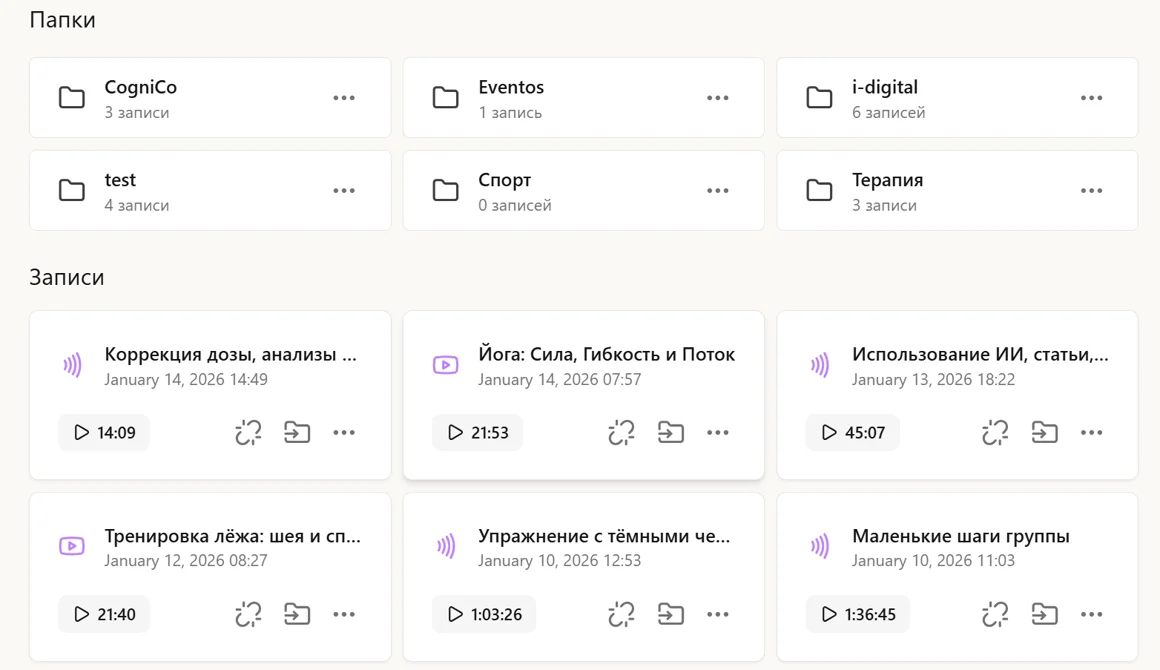The width and height of the screenshot is (1160, 670).
Task: Click the audio wave icon of Маленькие шаги группы
Action: 820,546
